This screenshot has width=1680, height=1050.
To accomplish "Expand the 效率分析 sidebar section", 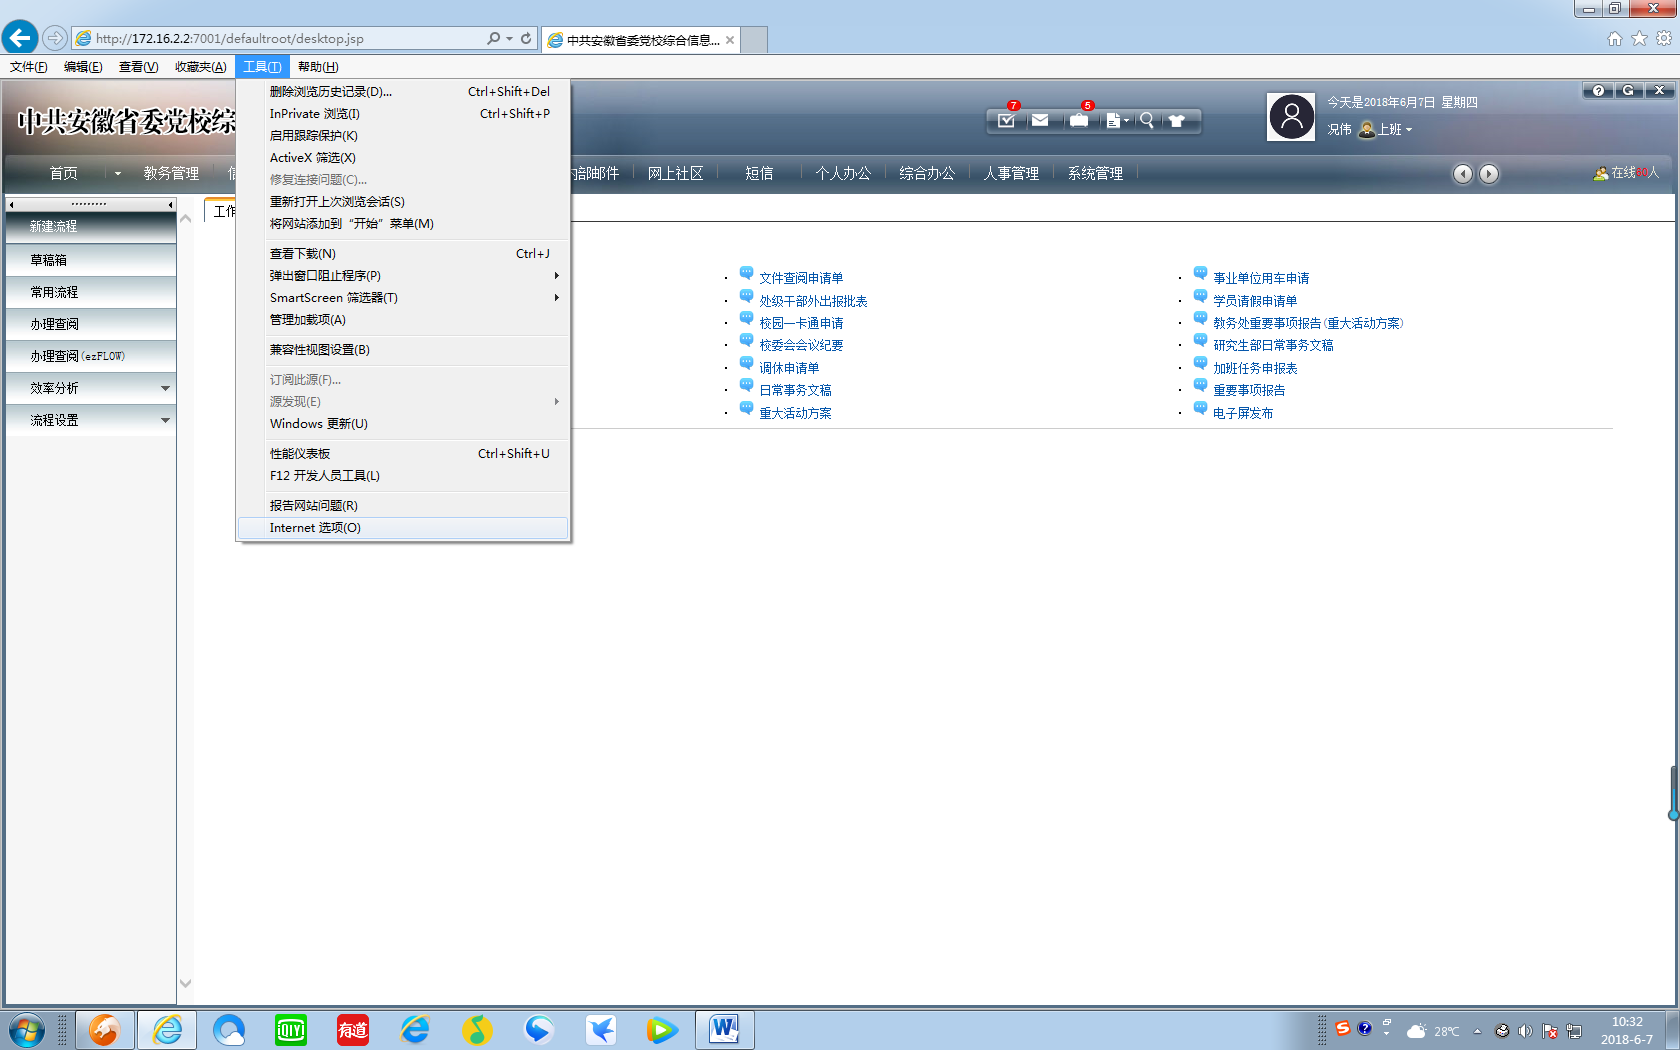I will click(x=91, y=388).
